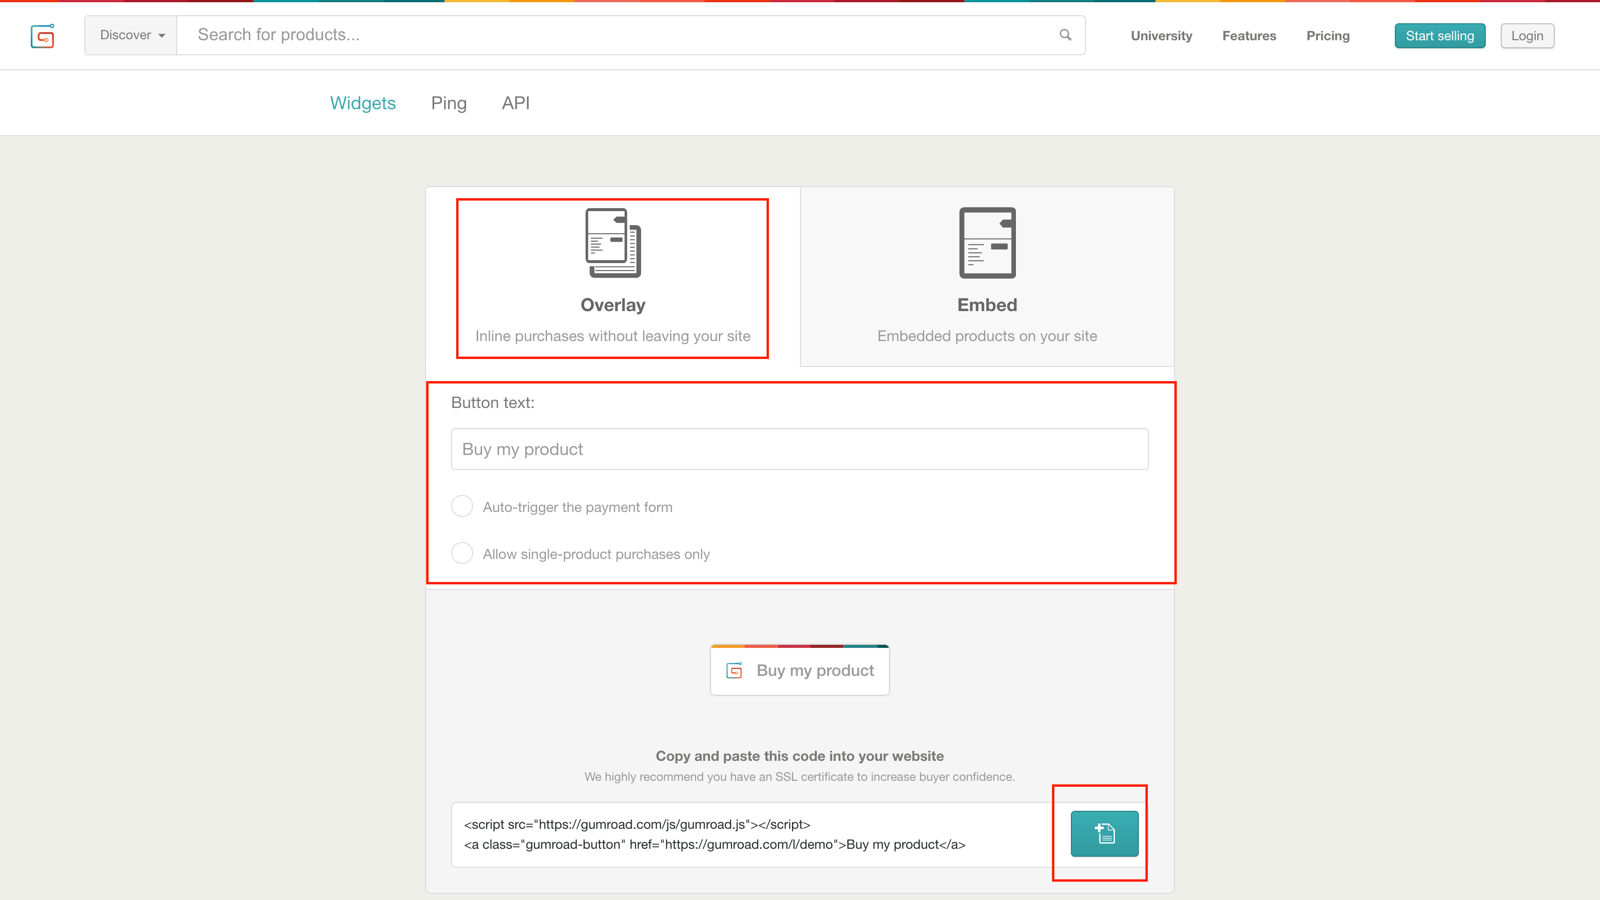The height and width of the screenshot is (900, 1600).
Task: Click inside the Button text field
Action: 799,448
